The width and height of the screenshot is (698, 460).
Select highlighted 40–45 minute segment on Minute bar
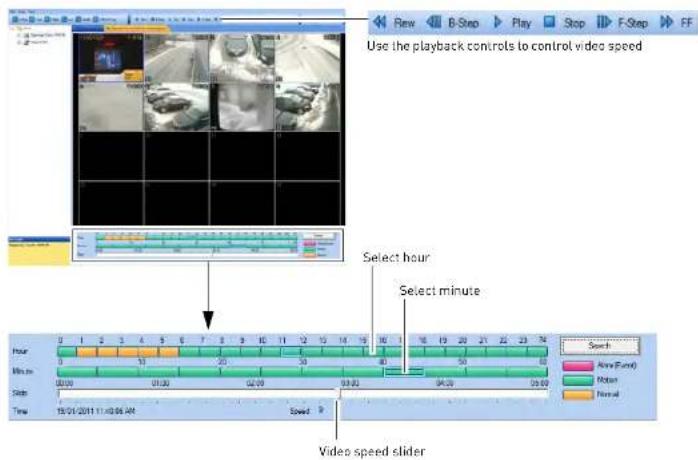[404, 372]
